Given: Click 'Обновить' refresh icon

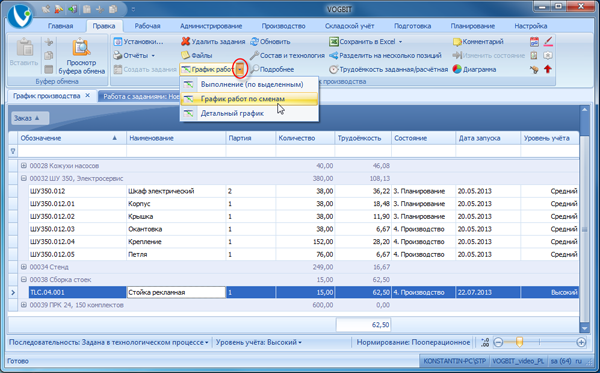Looking at the screenshot, I should [x=254, y=41].
